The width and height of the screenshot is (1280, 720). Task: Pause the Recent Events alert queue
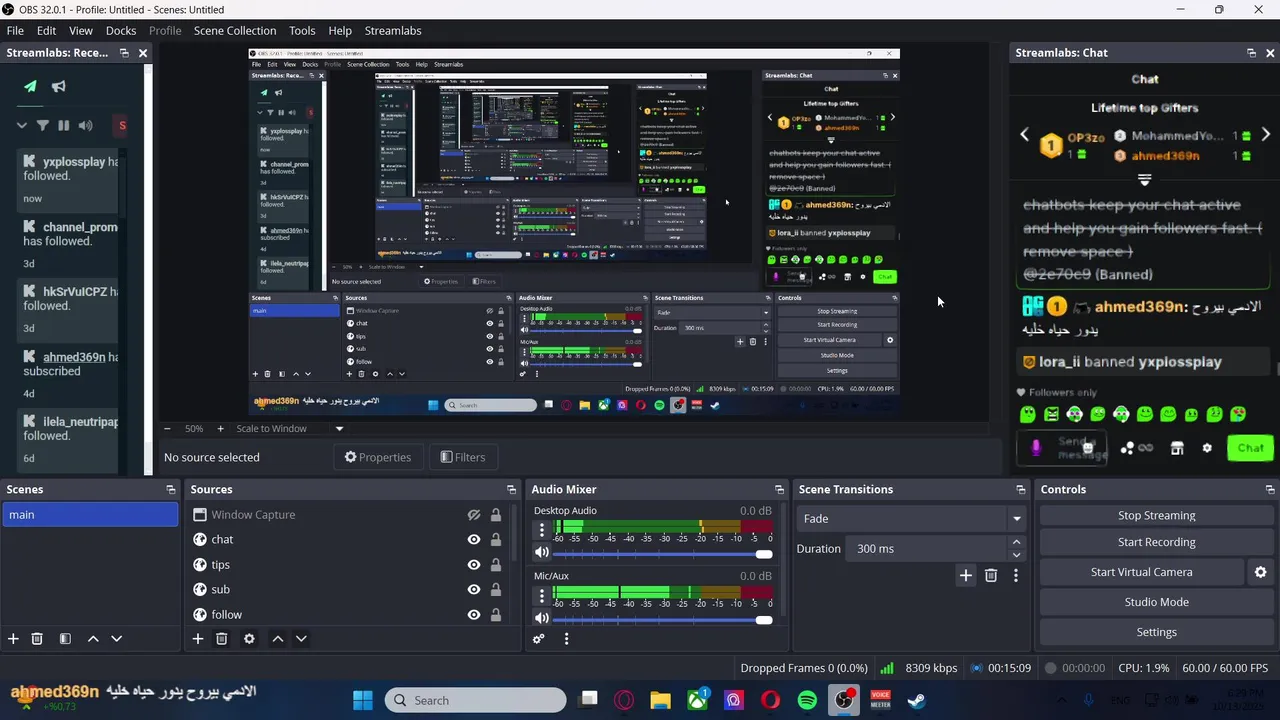pyautogui.click(x=64, y=125)
